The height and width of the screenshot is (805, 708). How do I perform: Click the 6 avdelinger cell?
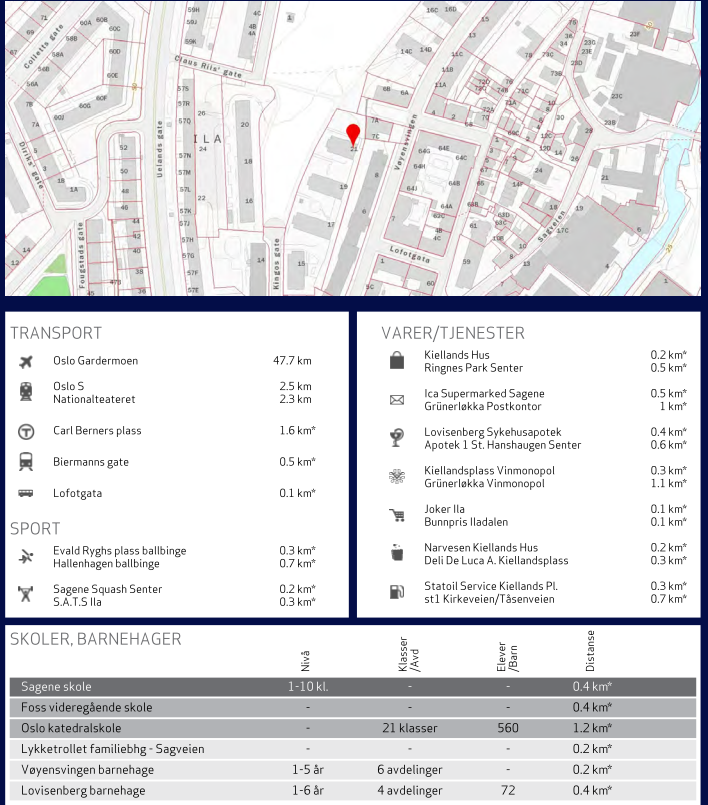pyautogui.click(x=410, y=770)
